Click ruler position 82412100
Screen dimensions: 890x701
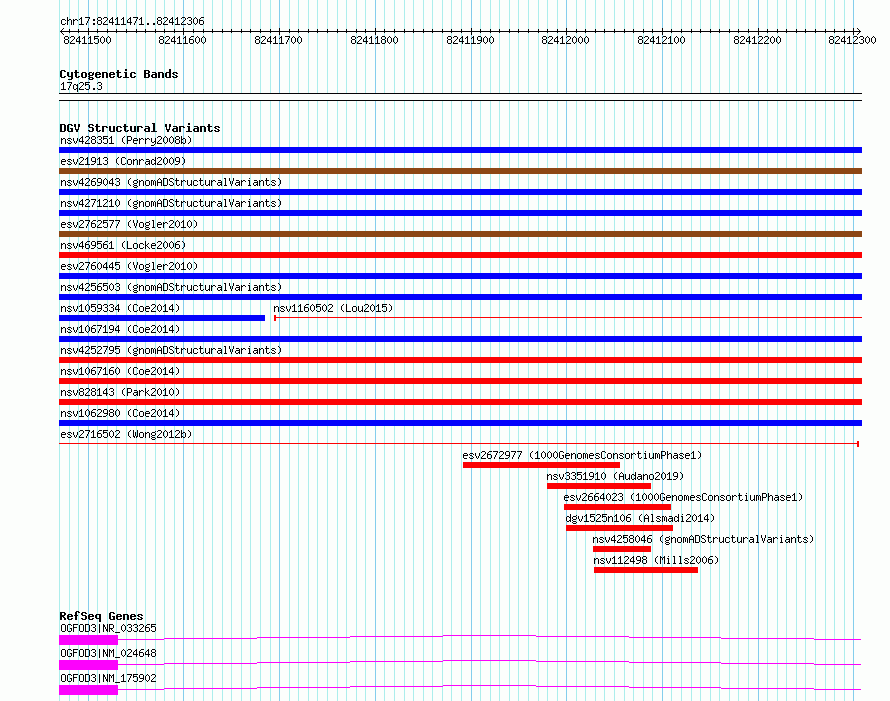[661, 40]
